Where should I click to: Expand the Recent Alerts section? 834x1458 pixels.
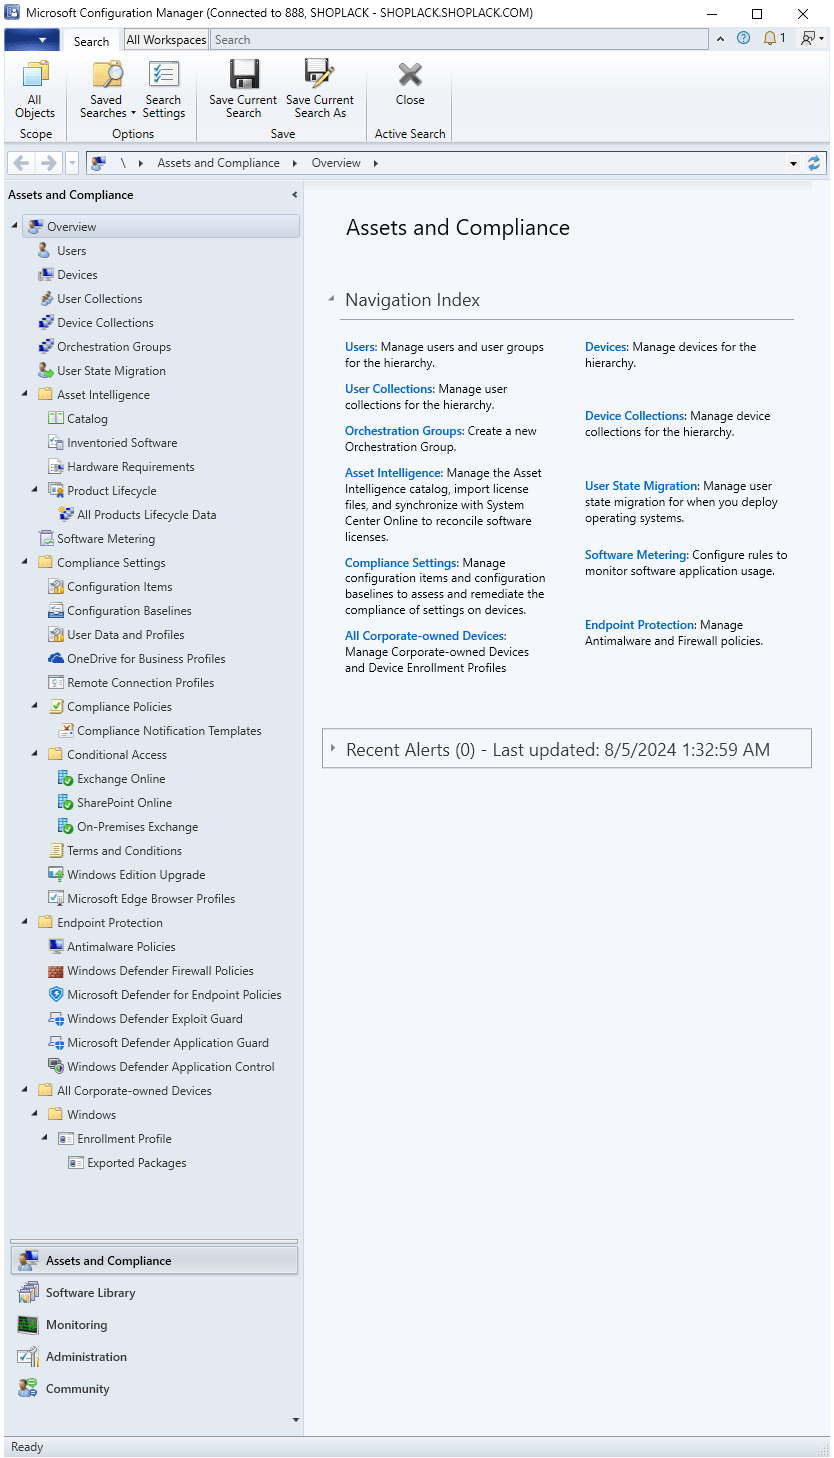point(332,748)
